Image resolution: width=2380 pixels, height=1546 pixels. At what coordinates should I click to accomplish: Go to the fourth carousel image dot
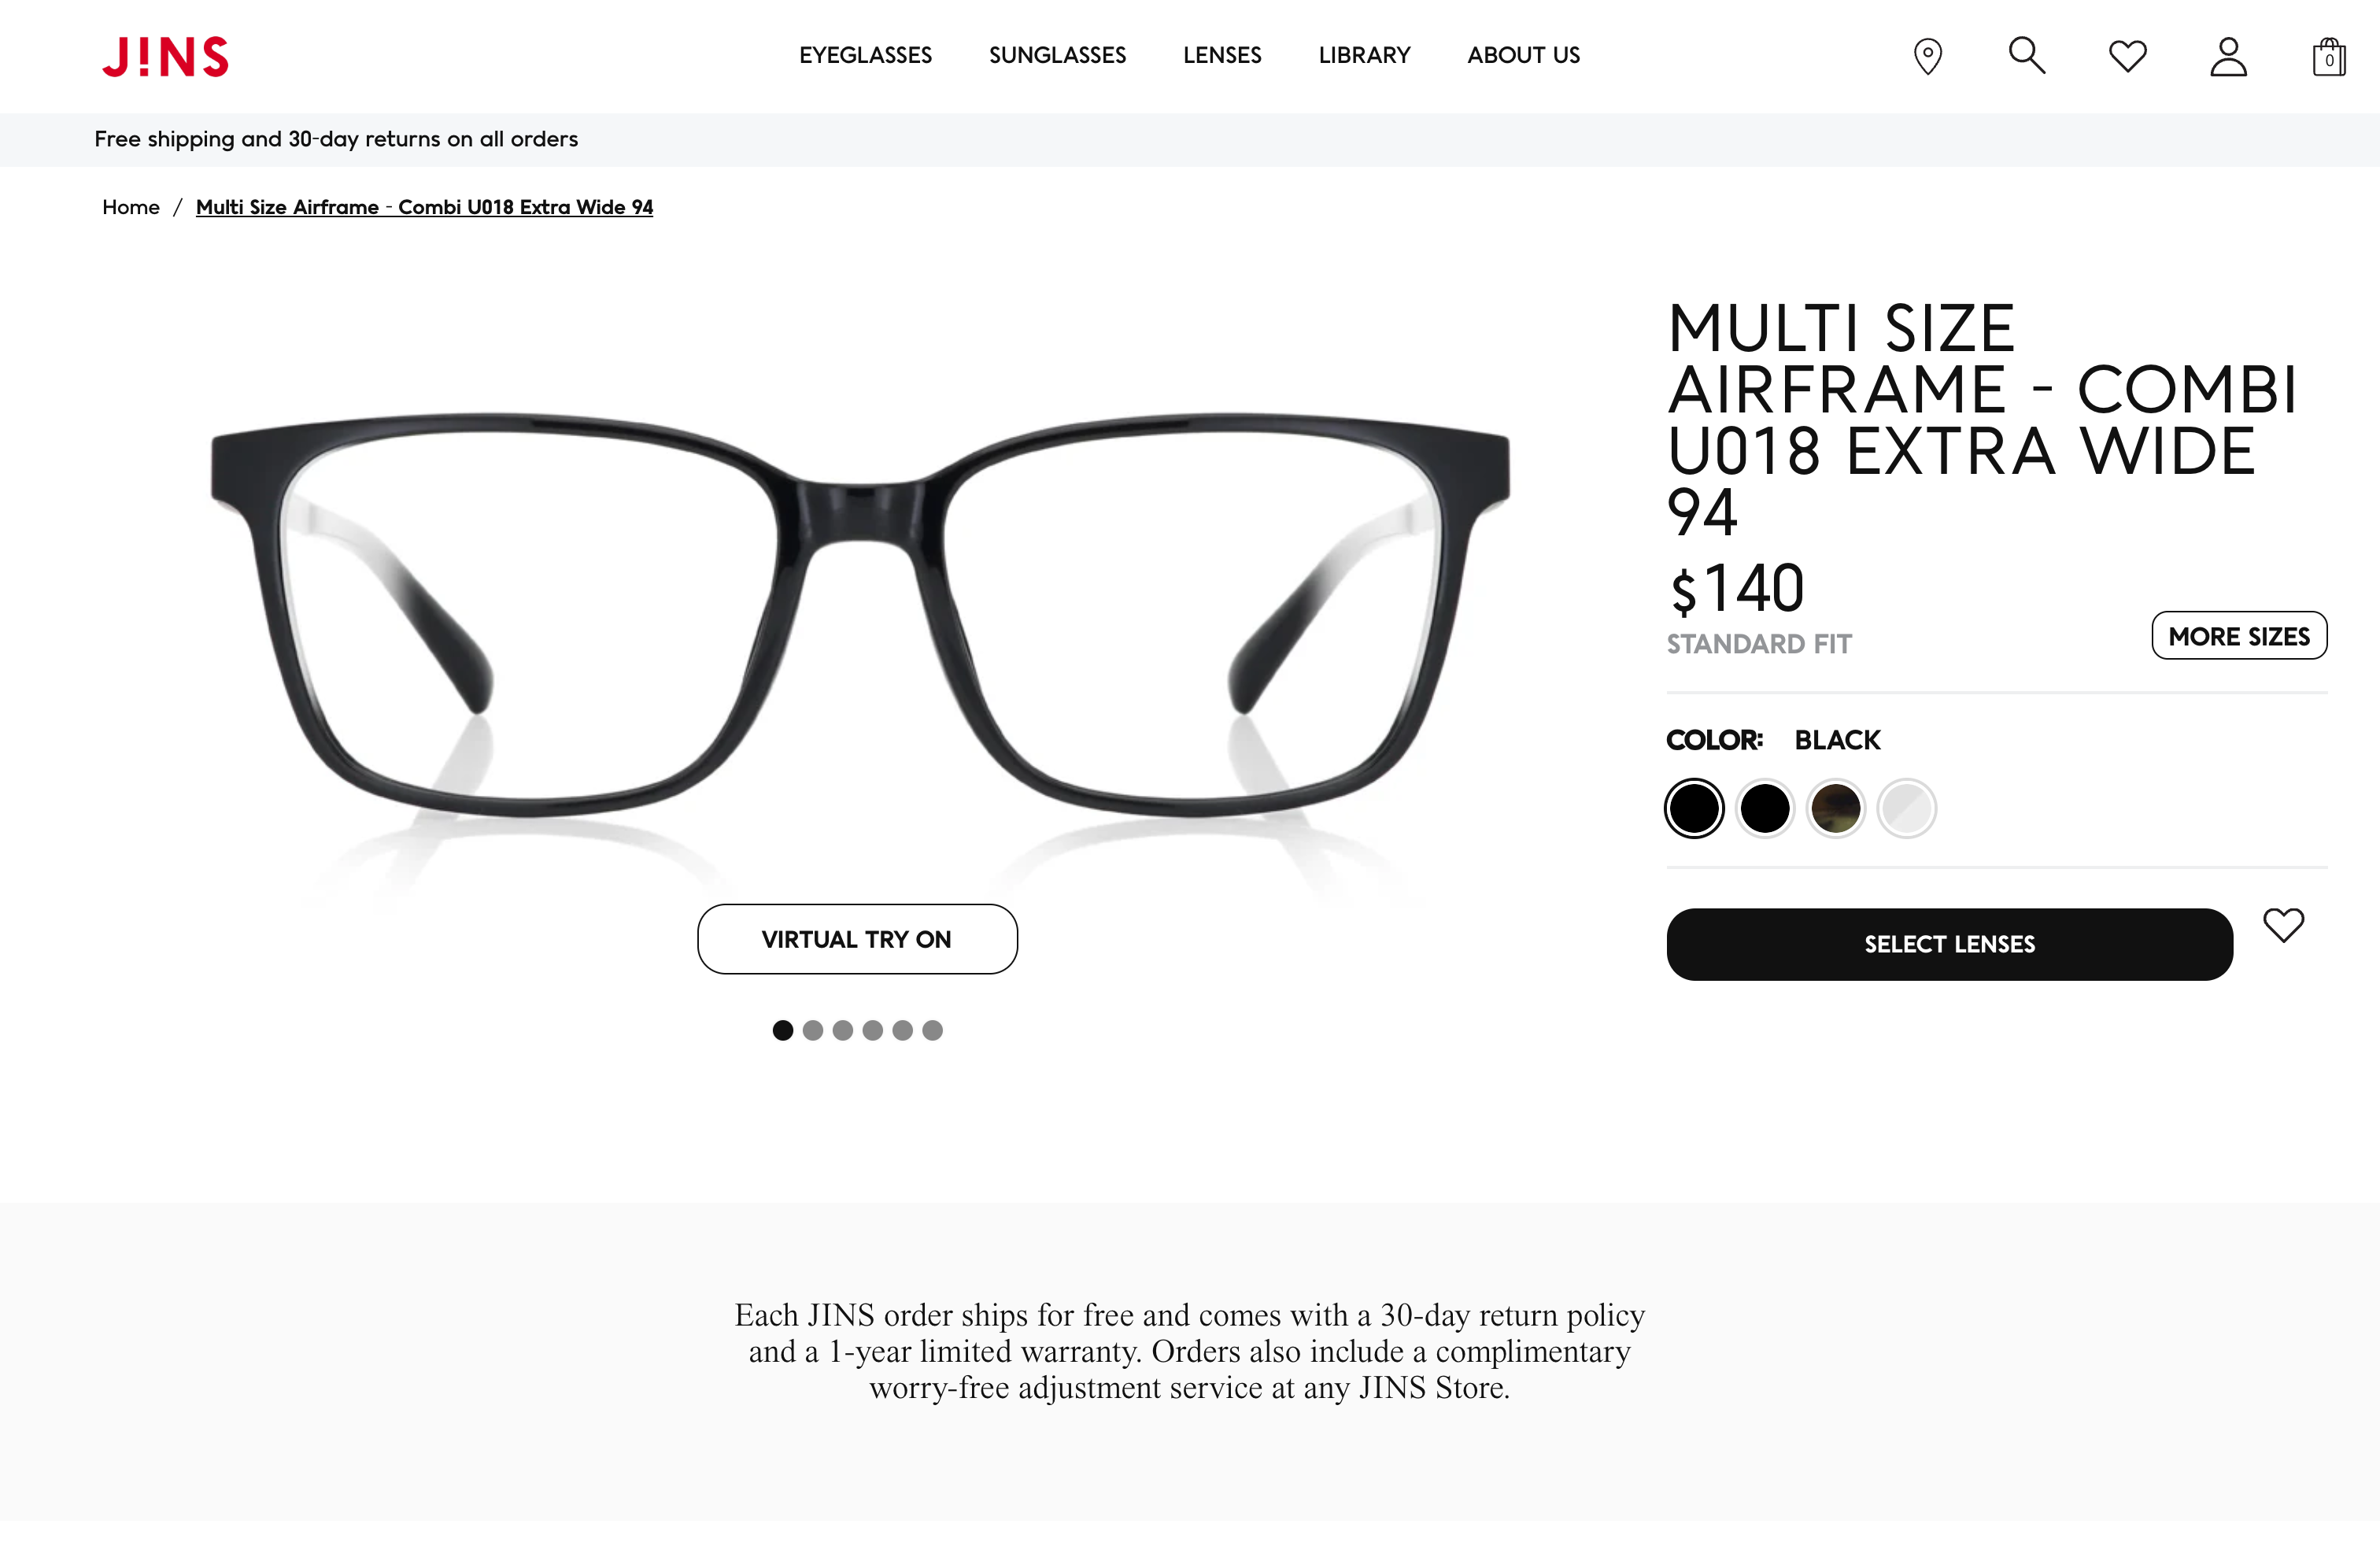point(873,1030)
